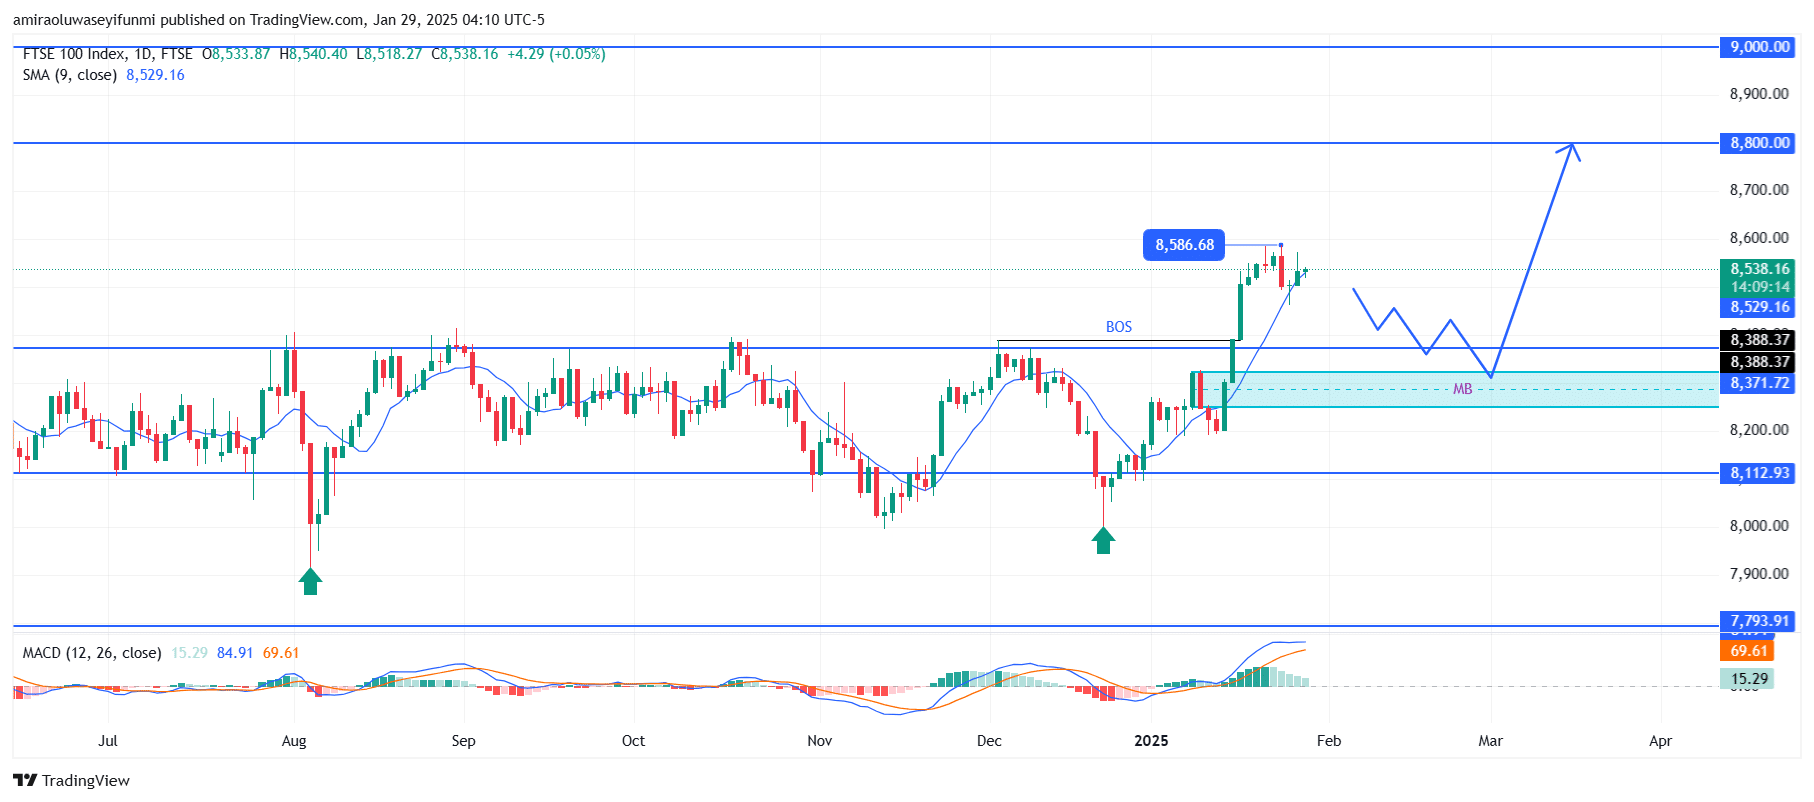Click the +4.29 (+0.05%) change value
The width and height of the screenshot is (1814, 802).
coord(556,54)
